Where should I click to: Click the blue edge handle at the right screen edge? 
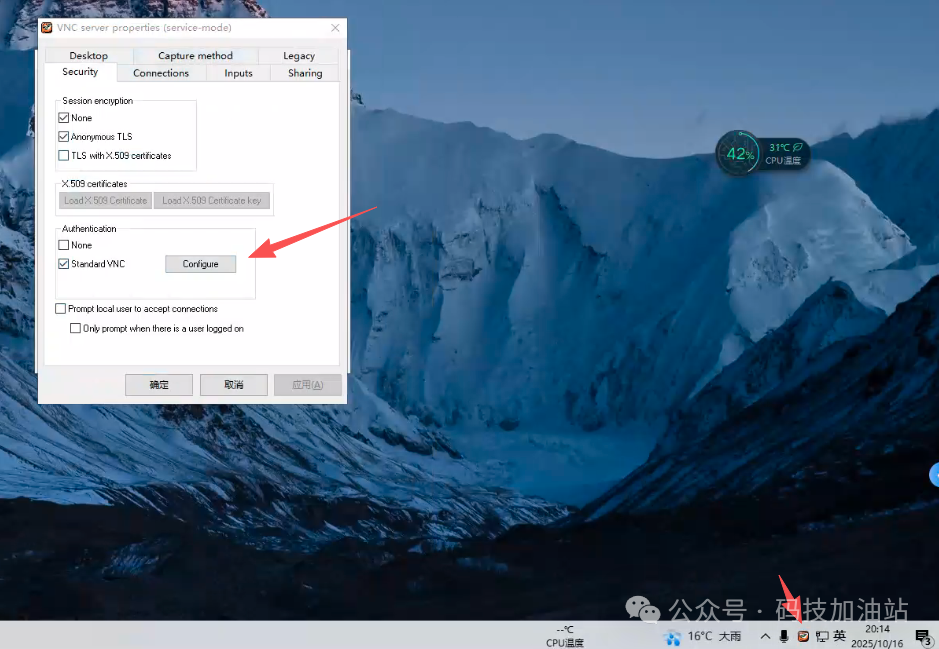coord(934,475)
